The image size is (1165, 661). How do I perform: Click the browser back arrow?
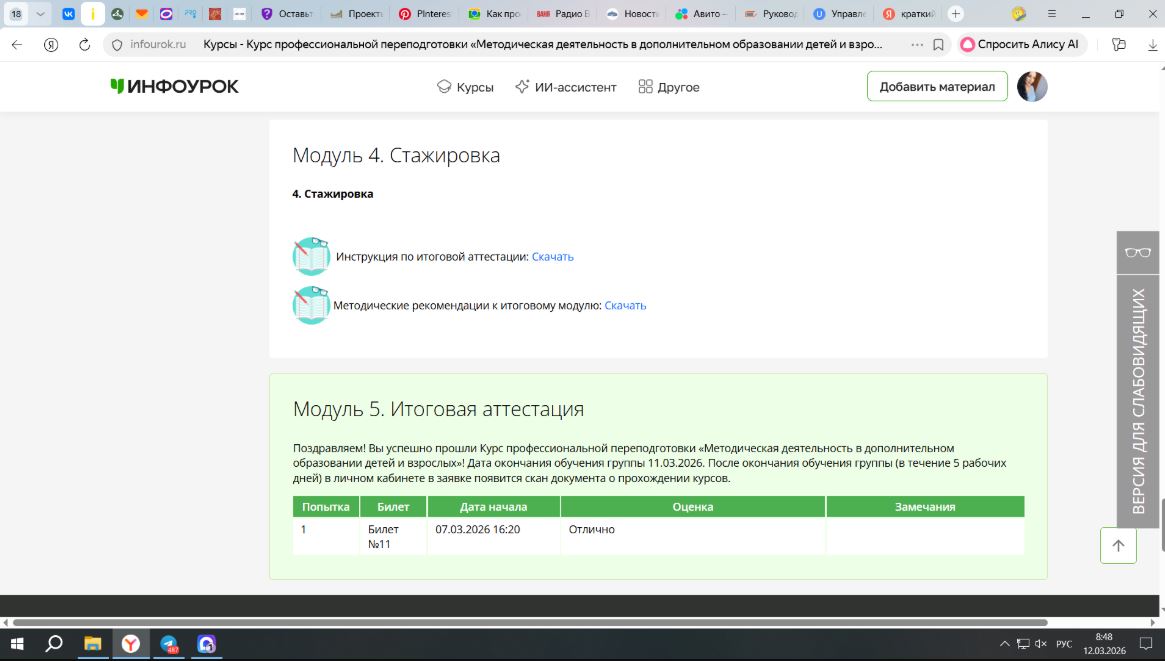point(17,45)
